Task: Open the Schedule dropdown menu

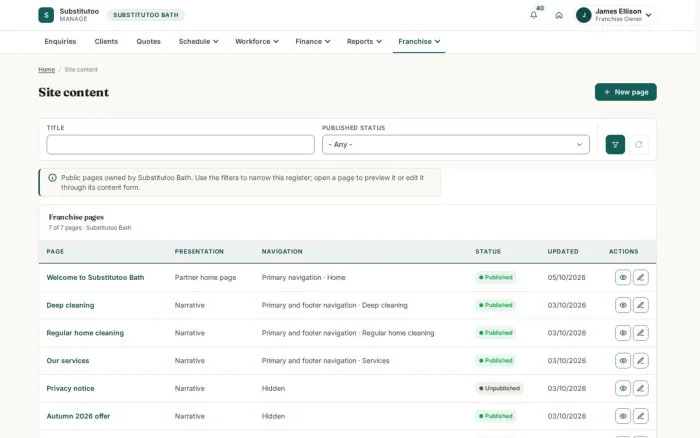Action: pos(199,42)
